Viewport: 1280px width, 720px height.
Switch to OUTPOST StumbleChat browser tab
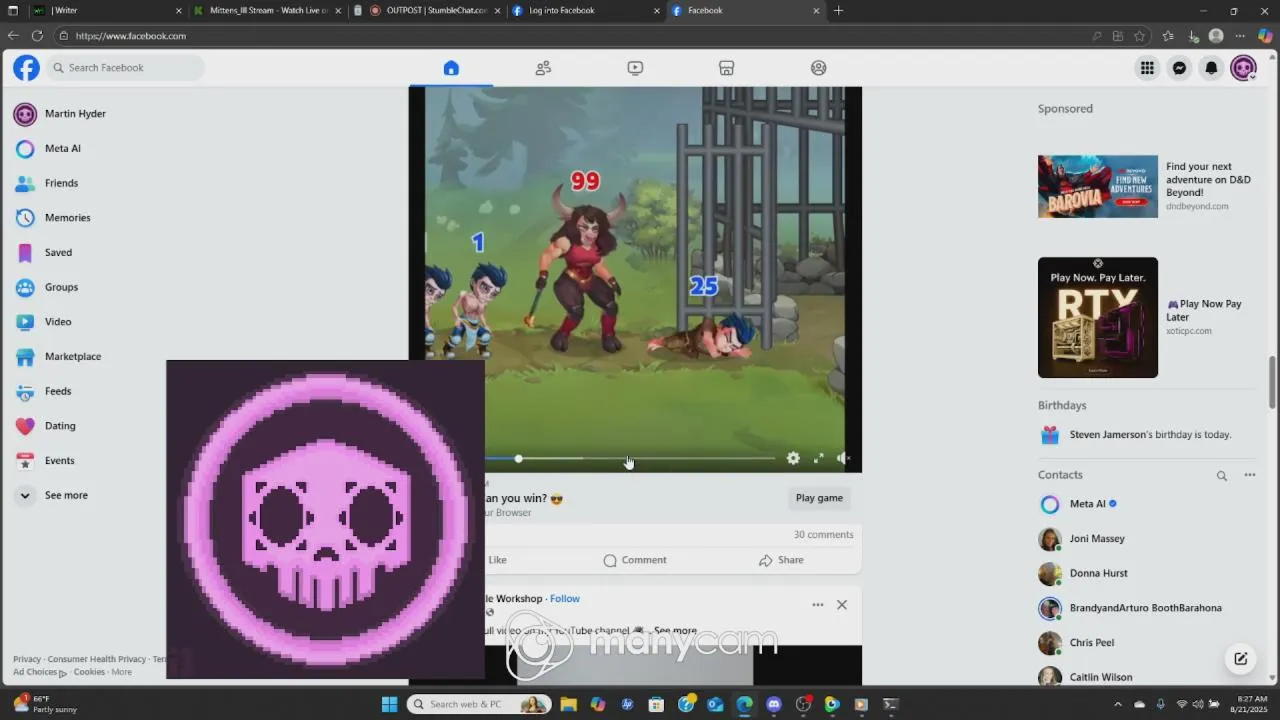click(x=428, y=10)
